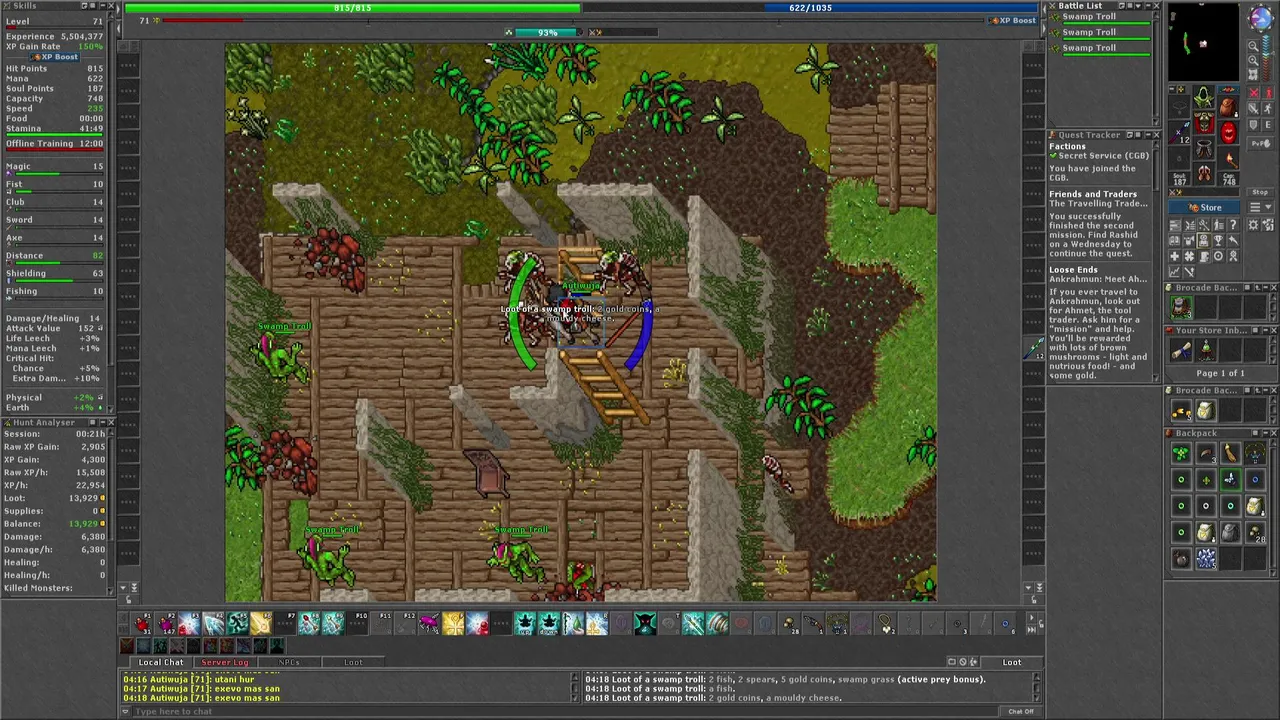
Task: Click the Quest Tracker scrollbar down arrow
Action: click(x=1156, y=378)
